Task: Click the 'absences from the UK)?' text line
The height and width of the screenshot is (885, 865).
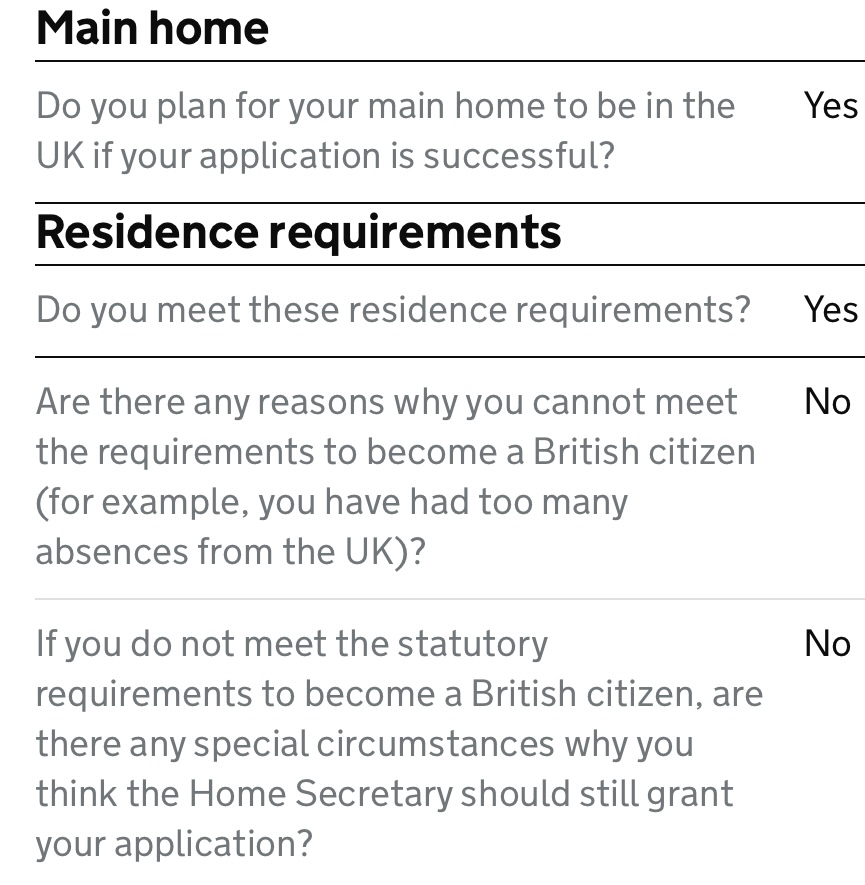Action: pyautogui.click(x=230, y=552)
